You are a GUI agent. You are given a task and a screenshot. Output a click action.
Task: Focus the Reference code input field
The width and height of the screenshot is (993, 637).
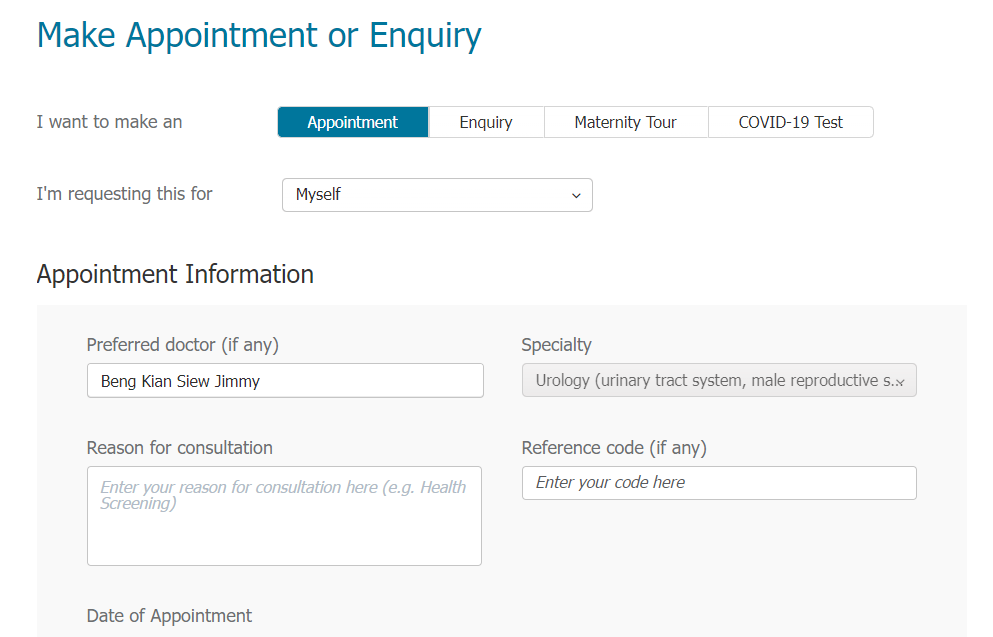719,483
